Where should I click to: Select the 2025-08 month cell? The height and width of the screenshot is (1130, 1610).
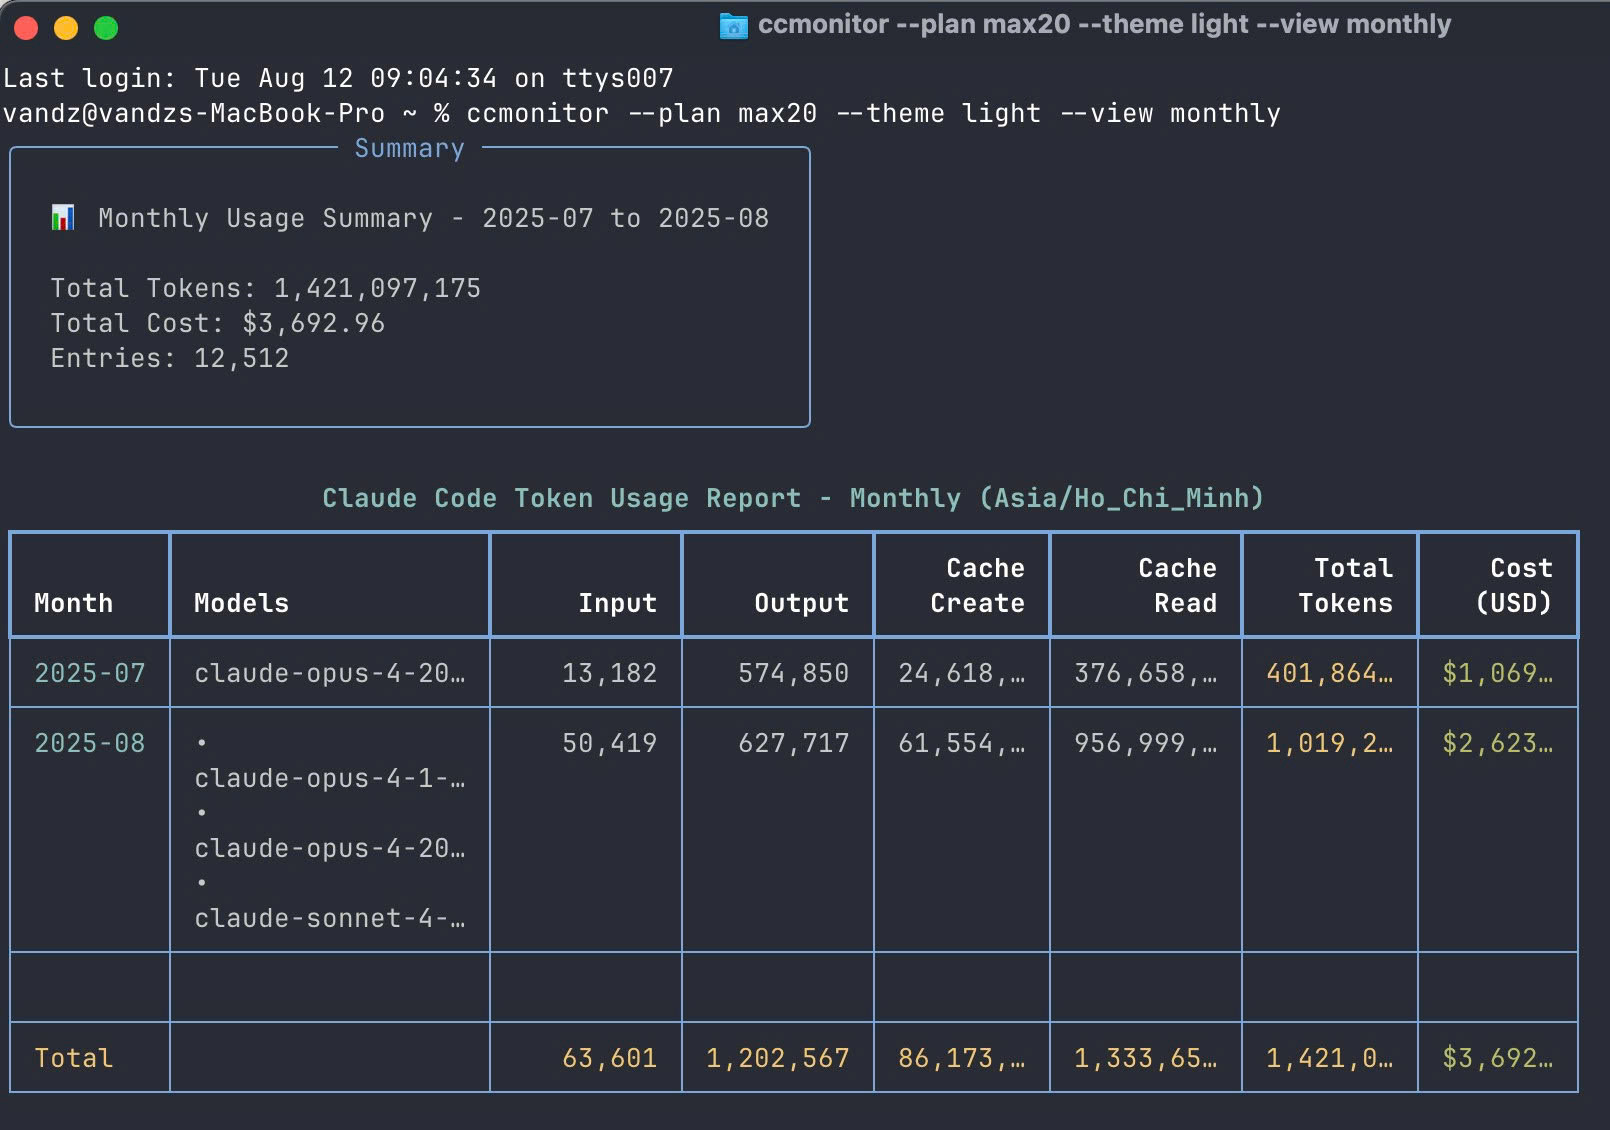coord(90,743)
